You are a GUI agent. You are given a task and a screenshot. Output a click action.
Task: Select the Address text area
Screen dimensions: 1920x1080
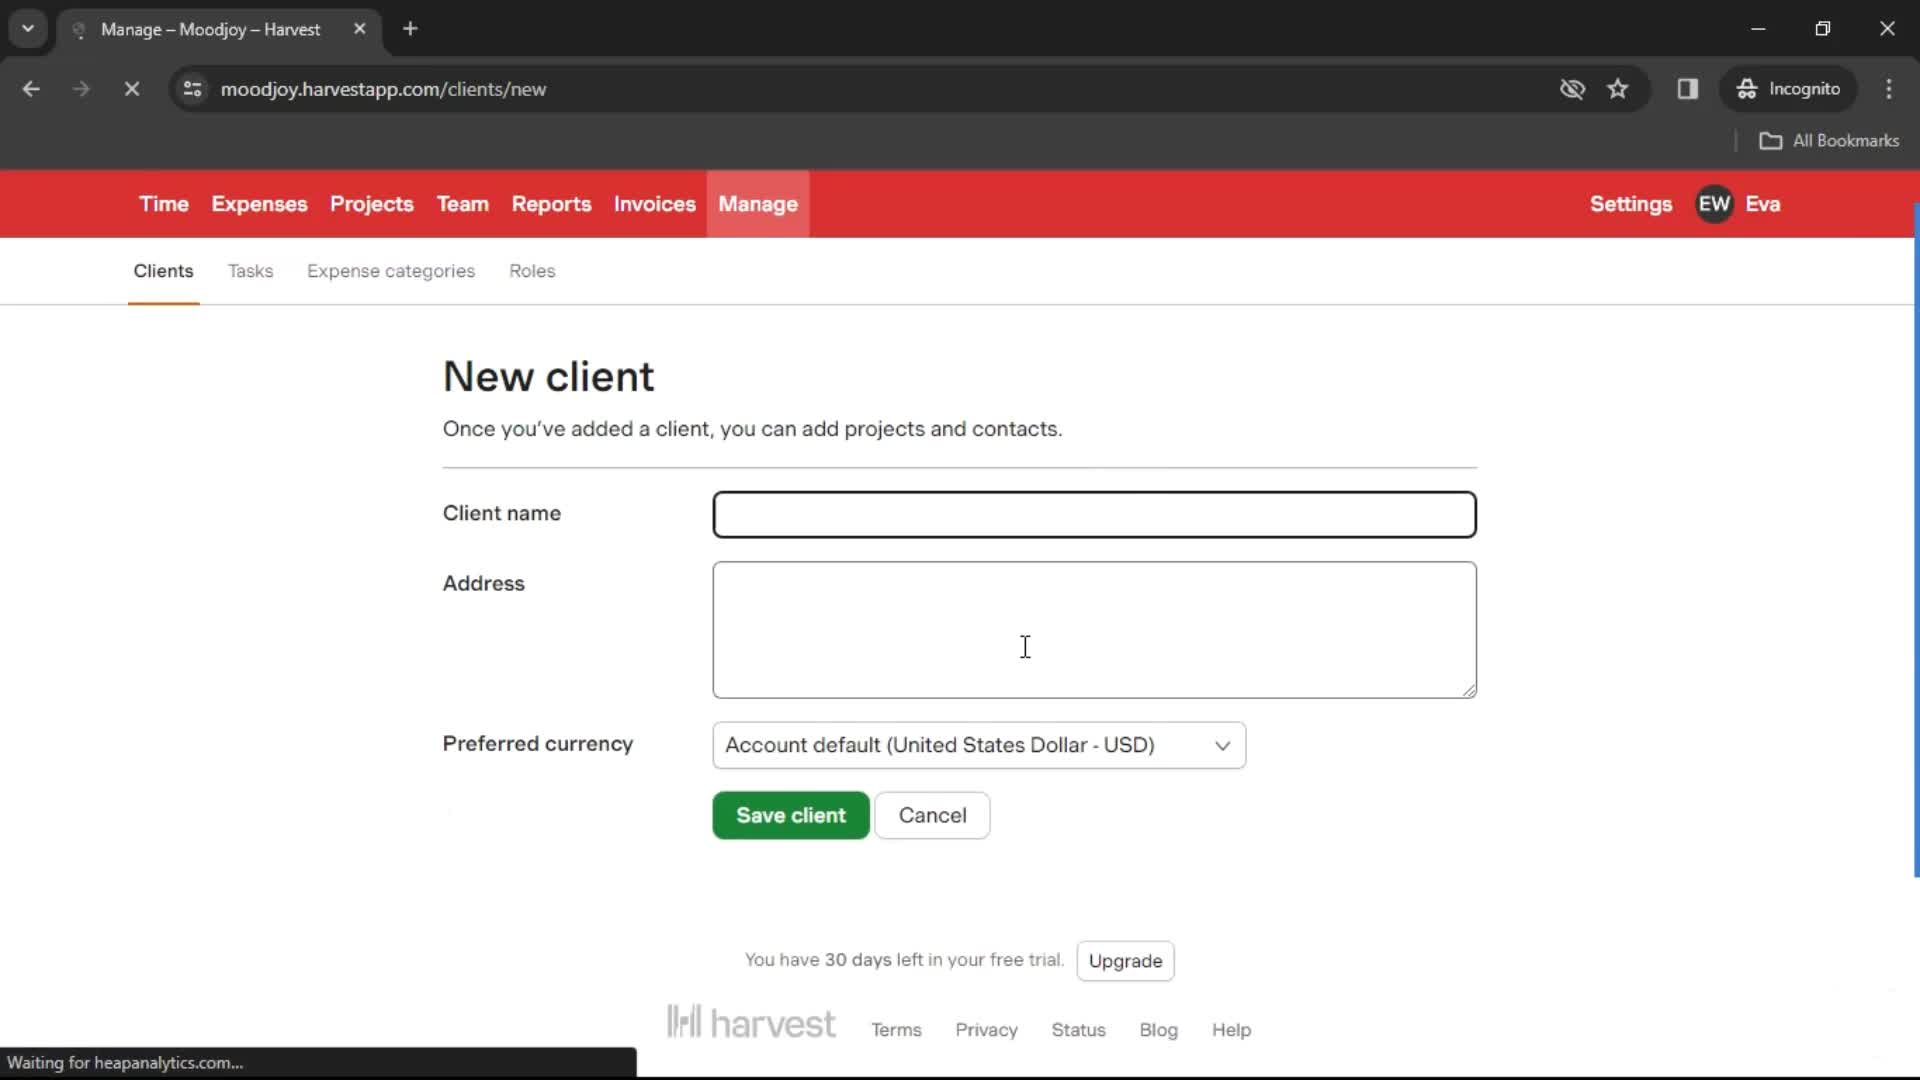[1095, 629]
